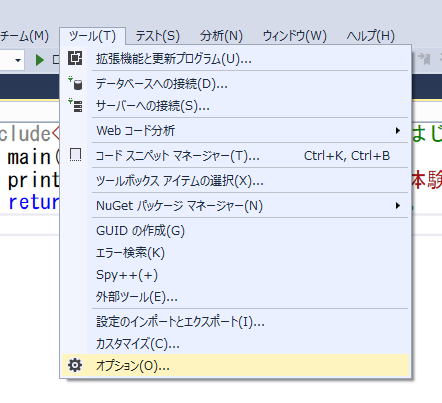Click the extensions and updates icon
Image resolution: width=442 pixels, height=403 pixels.
[75, 58]
